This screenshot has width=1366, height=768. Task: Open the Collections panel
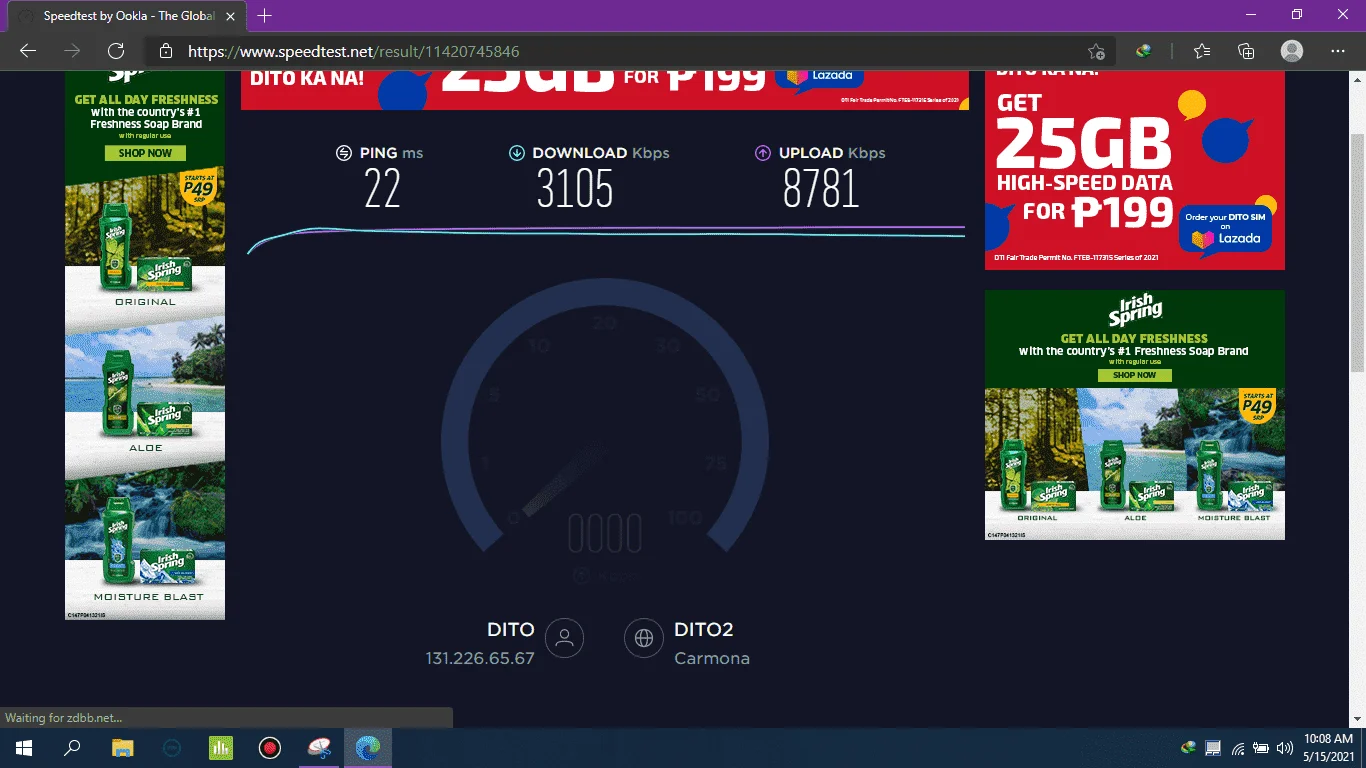point(1246,51)
